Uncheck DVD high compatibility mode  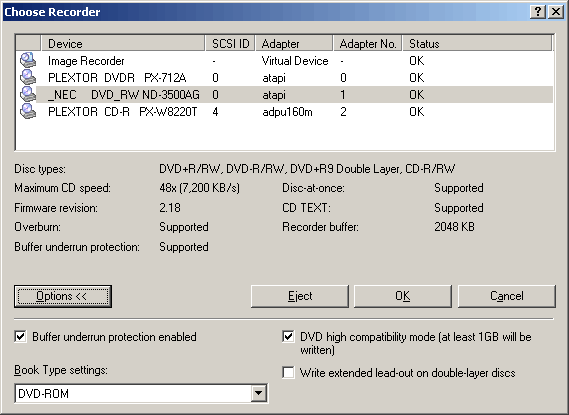click(x=288, y=336)
